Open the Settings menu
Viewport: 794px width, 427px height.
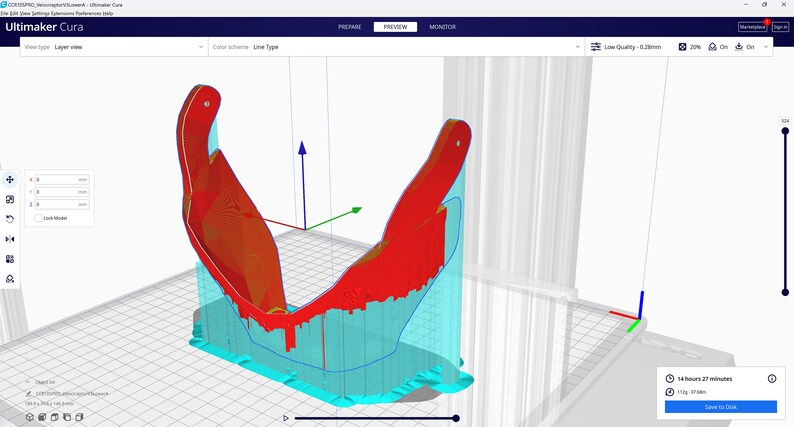coord(41,13)
